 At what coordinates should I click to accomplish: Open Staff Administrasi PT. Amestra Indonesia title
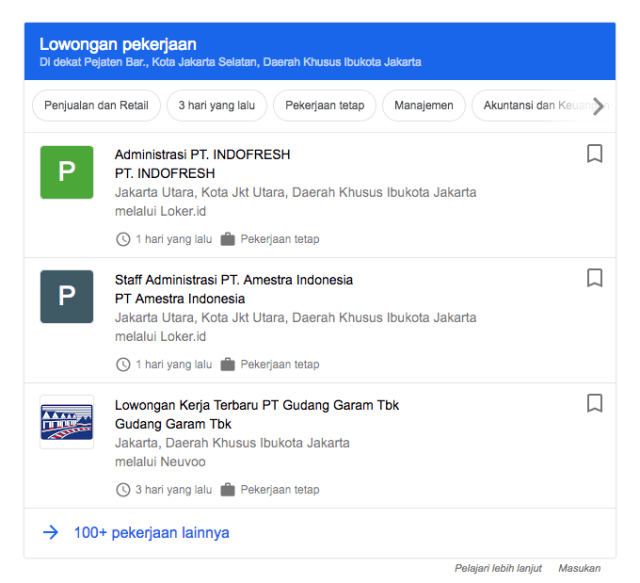tap(234, 280)
